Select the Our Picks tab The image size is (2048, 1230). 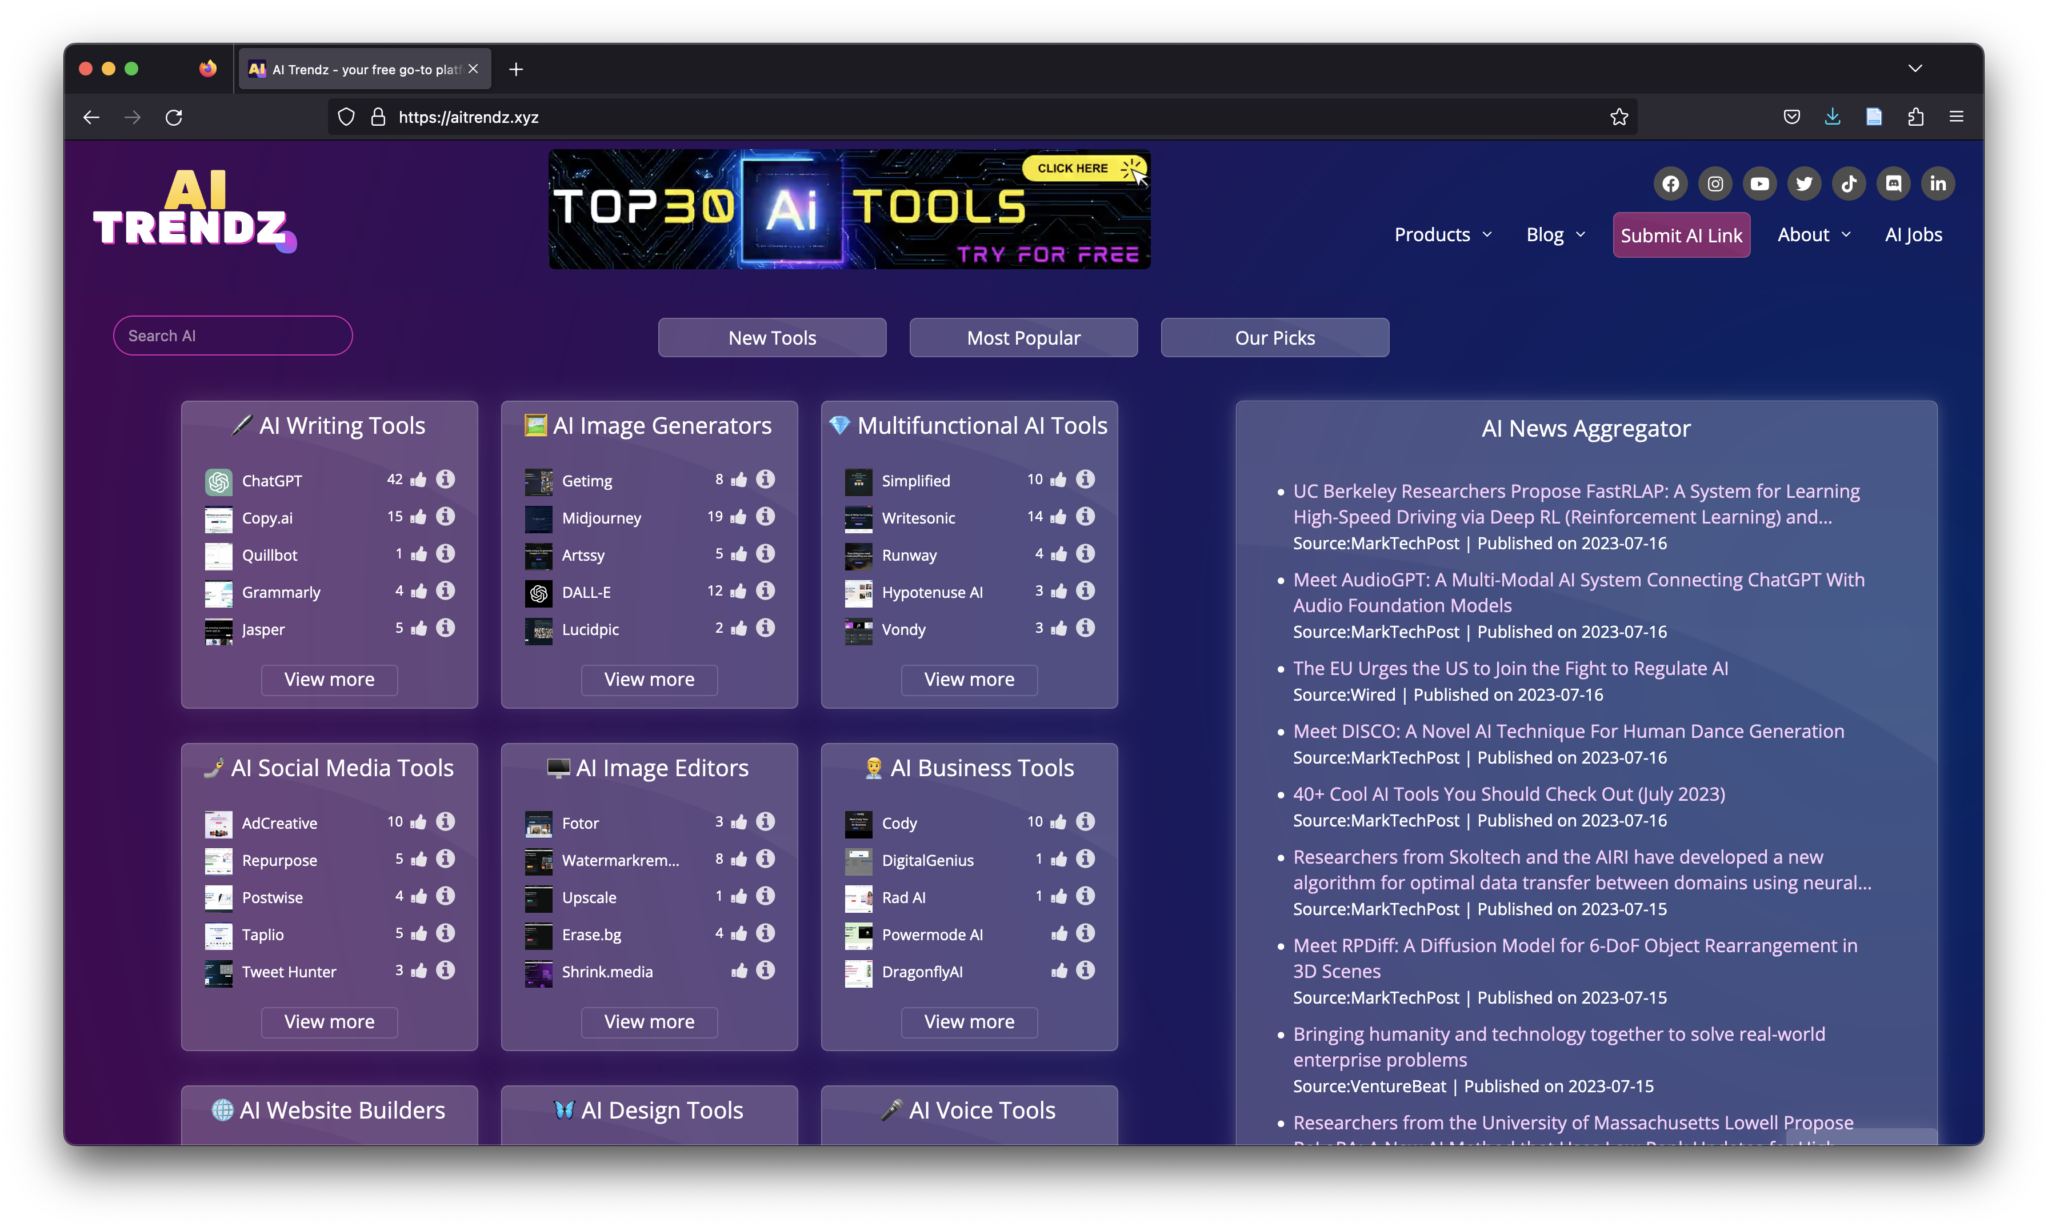click(x=1275, y=338)
